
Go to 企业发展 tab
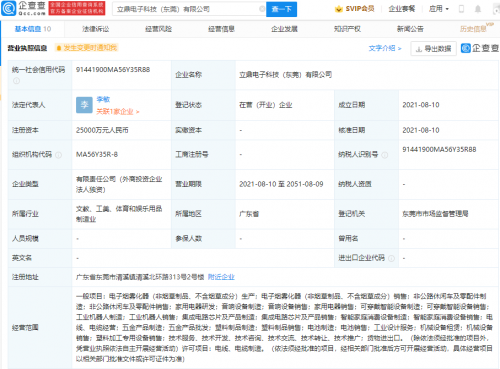click(x=284, y=29)
